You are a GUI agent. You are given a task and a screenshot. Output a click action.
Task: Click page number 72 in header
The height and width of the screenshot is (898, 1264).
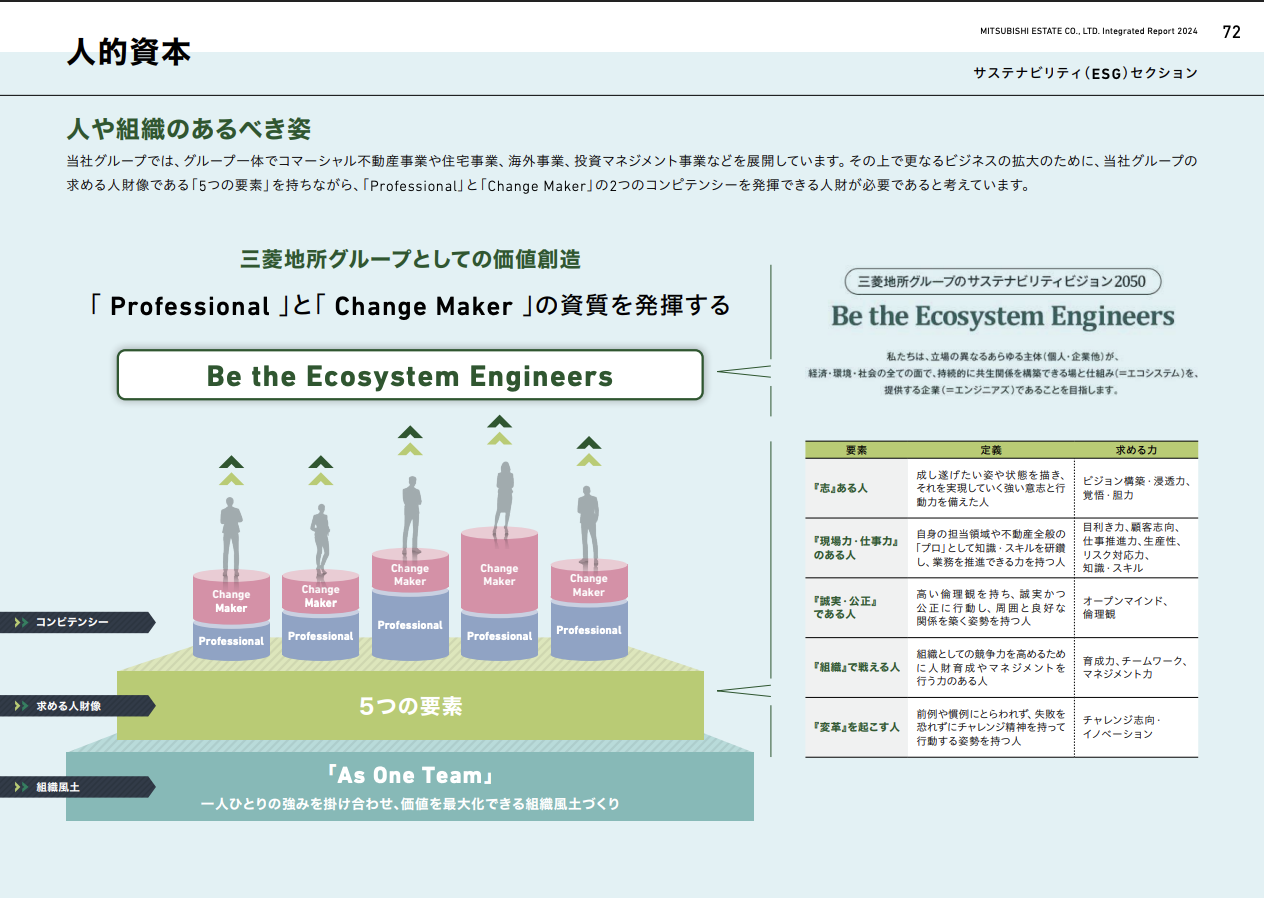pos(1231,31)
